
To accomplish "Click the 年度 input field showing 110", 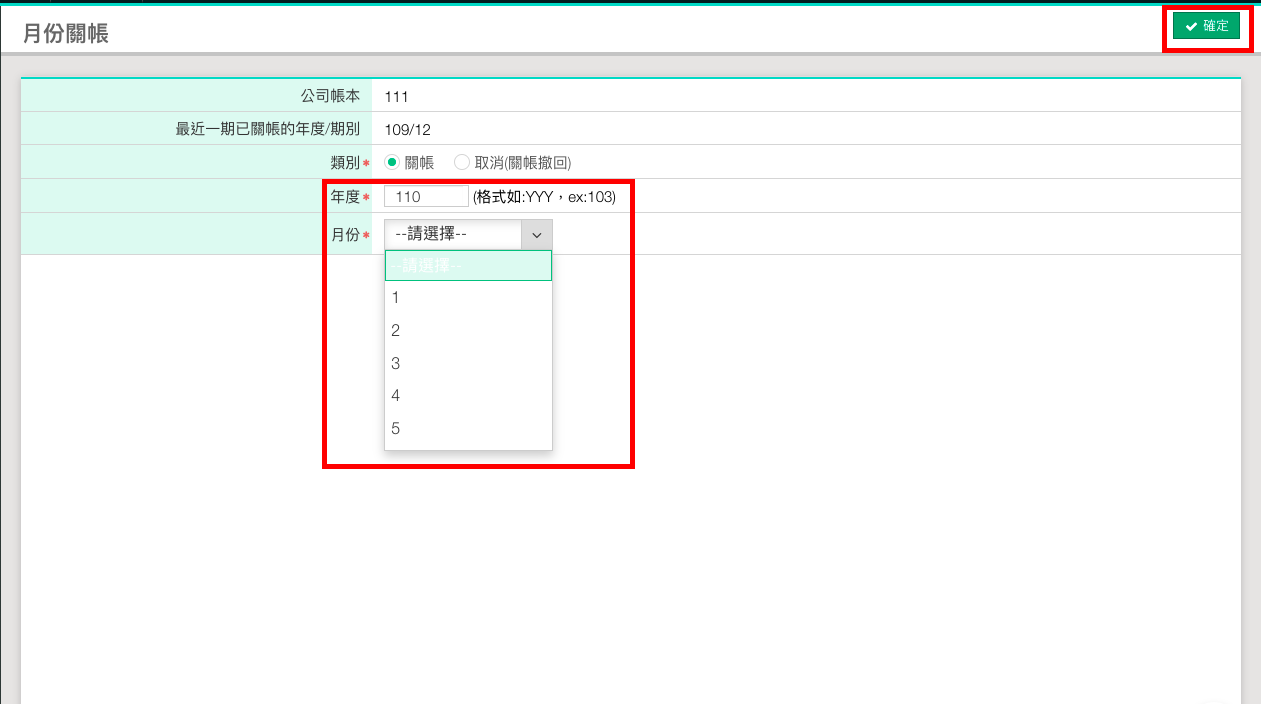I will pos(426,197).
